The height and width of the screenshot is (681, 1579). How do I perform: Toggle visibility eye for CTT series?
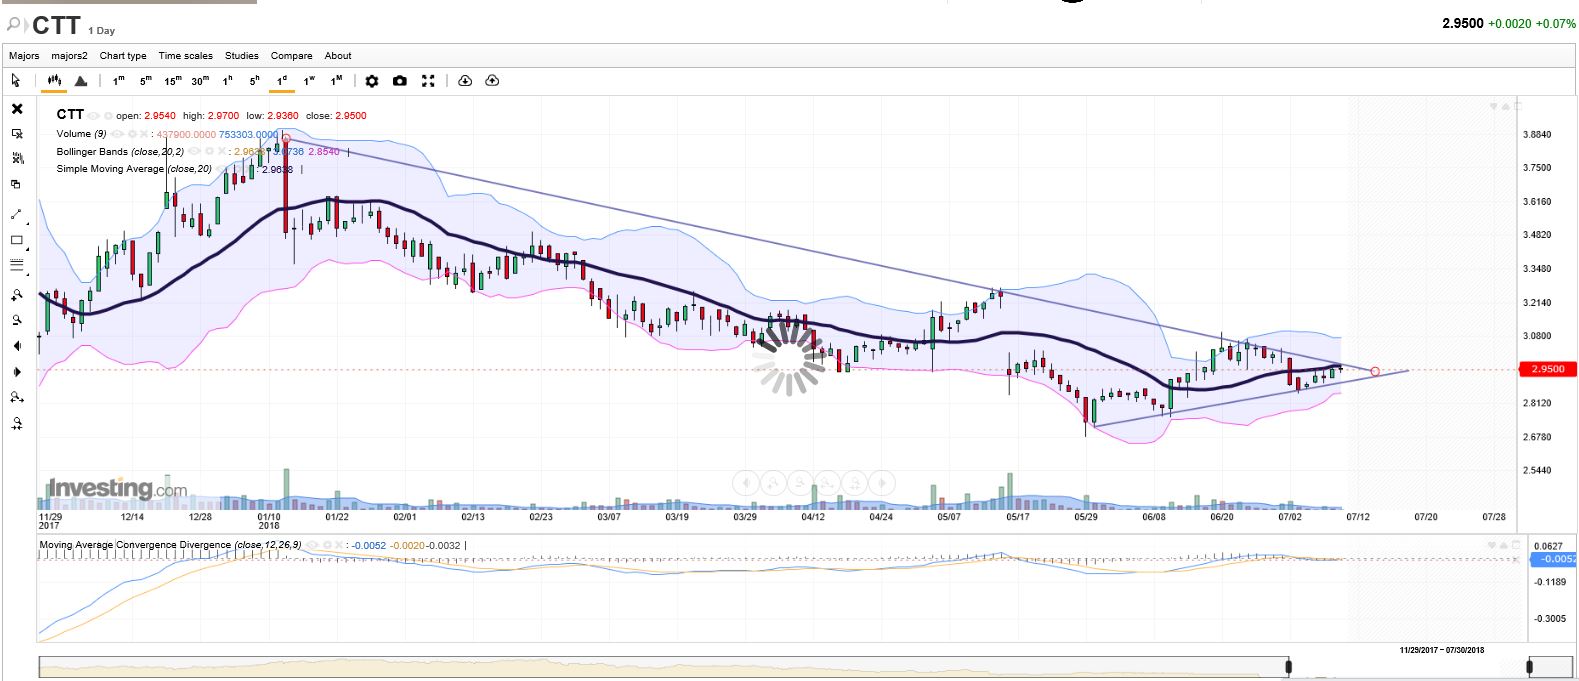click(93, 116)
